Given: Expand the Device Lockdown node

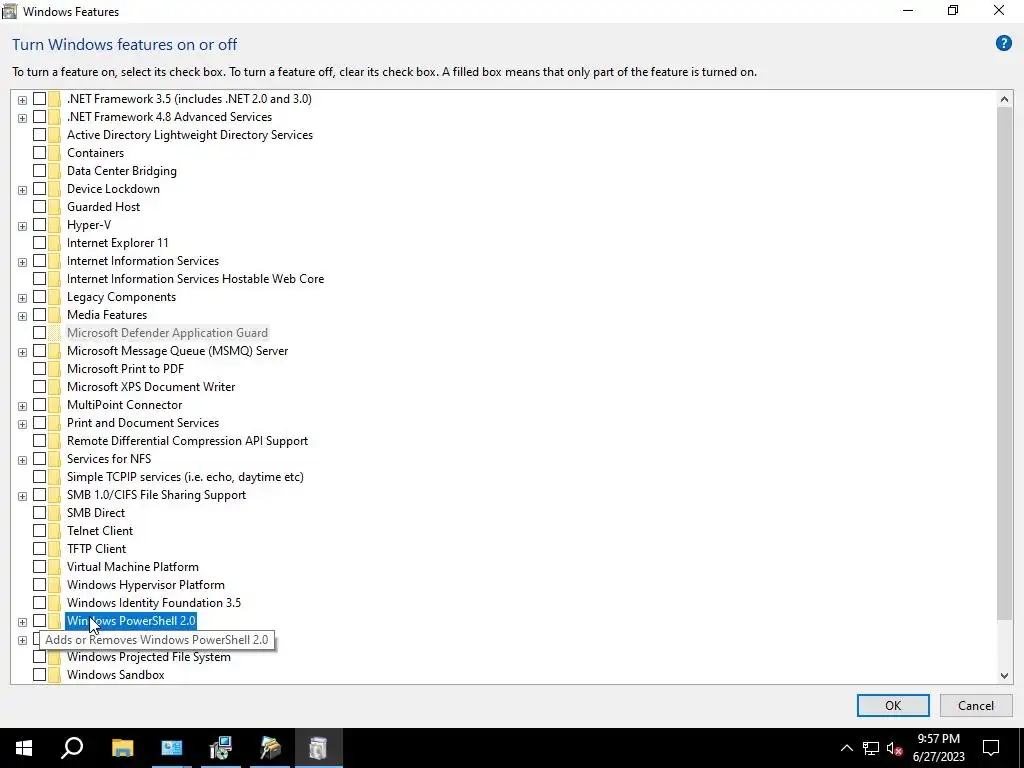Looking at the screenshot, I should [22, 190].
